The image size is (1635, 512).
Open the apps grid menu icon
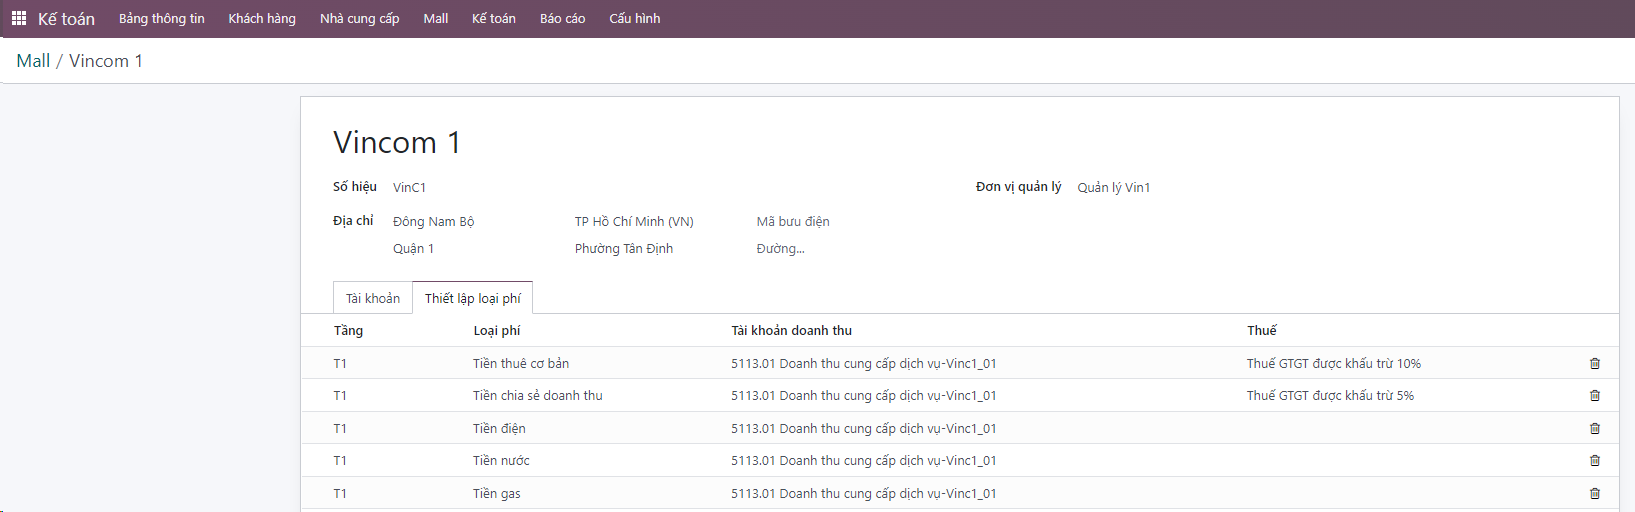(18, 18)
